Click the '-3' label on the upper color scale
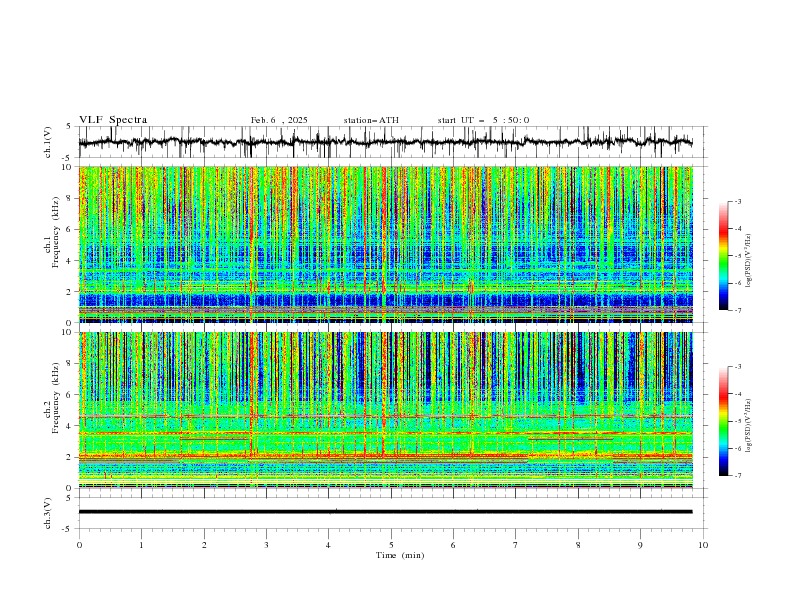 [737, 201]
